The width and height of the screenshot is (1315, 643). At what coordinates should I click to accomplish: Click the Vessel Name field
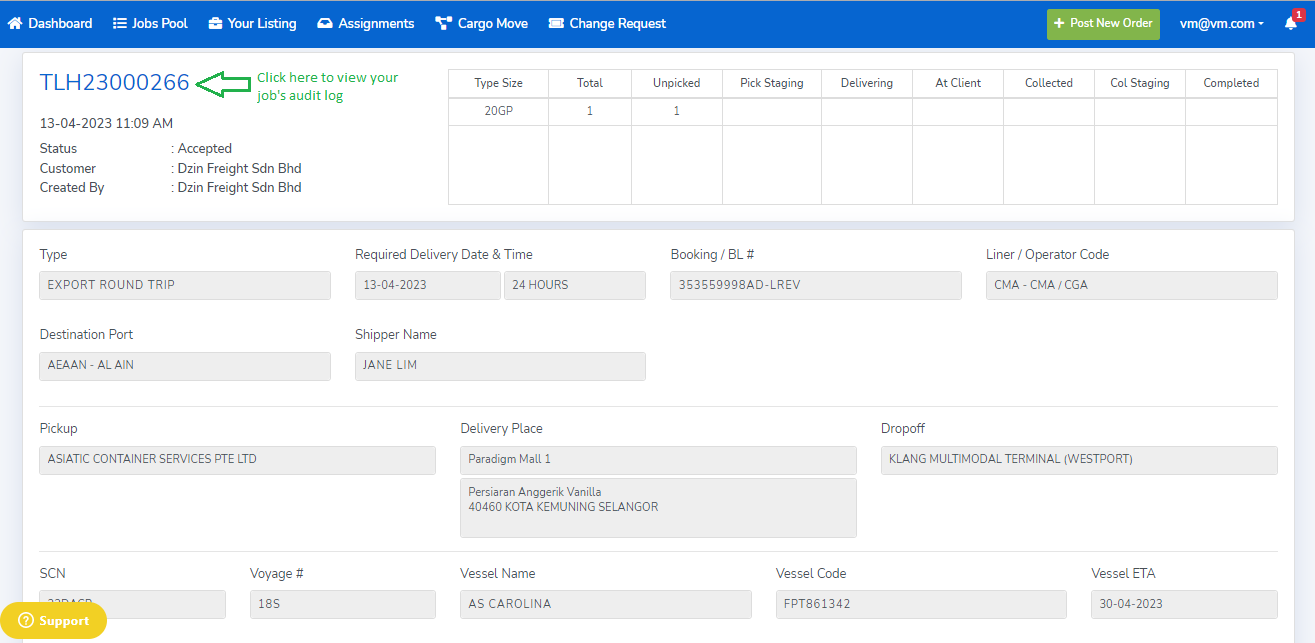click(606, 604)
